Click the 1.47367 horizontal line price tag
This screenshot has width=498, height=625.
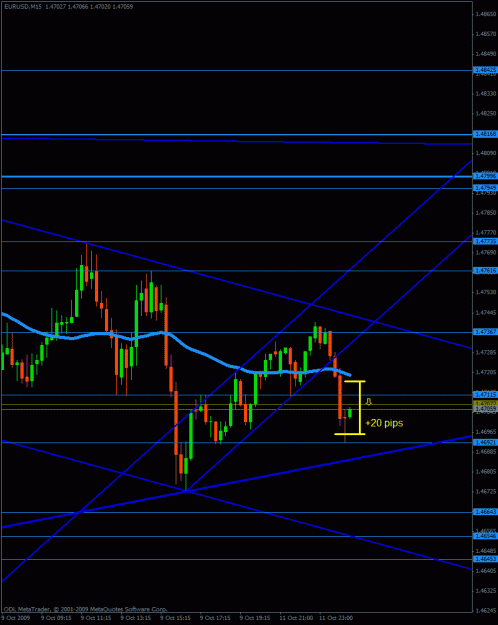click(x=485, y=332)
